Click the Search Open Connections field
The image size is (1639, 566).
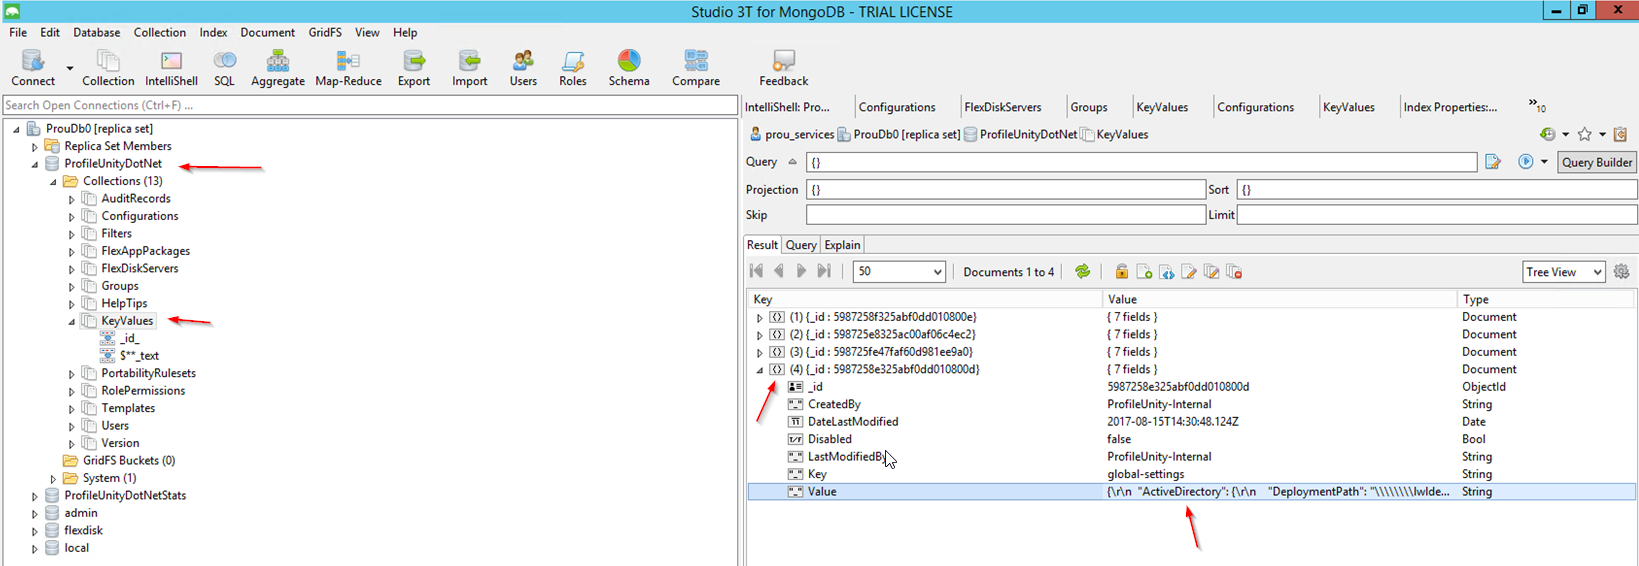tap(370, 105)
